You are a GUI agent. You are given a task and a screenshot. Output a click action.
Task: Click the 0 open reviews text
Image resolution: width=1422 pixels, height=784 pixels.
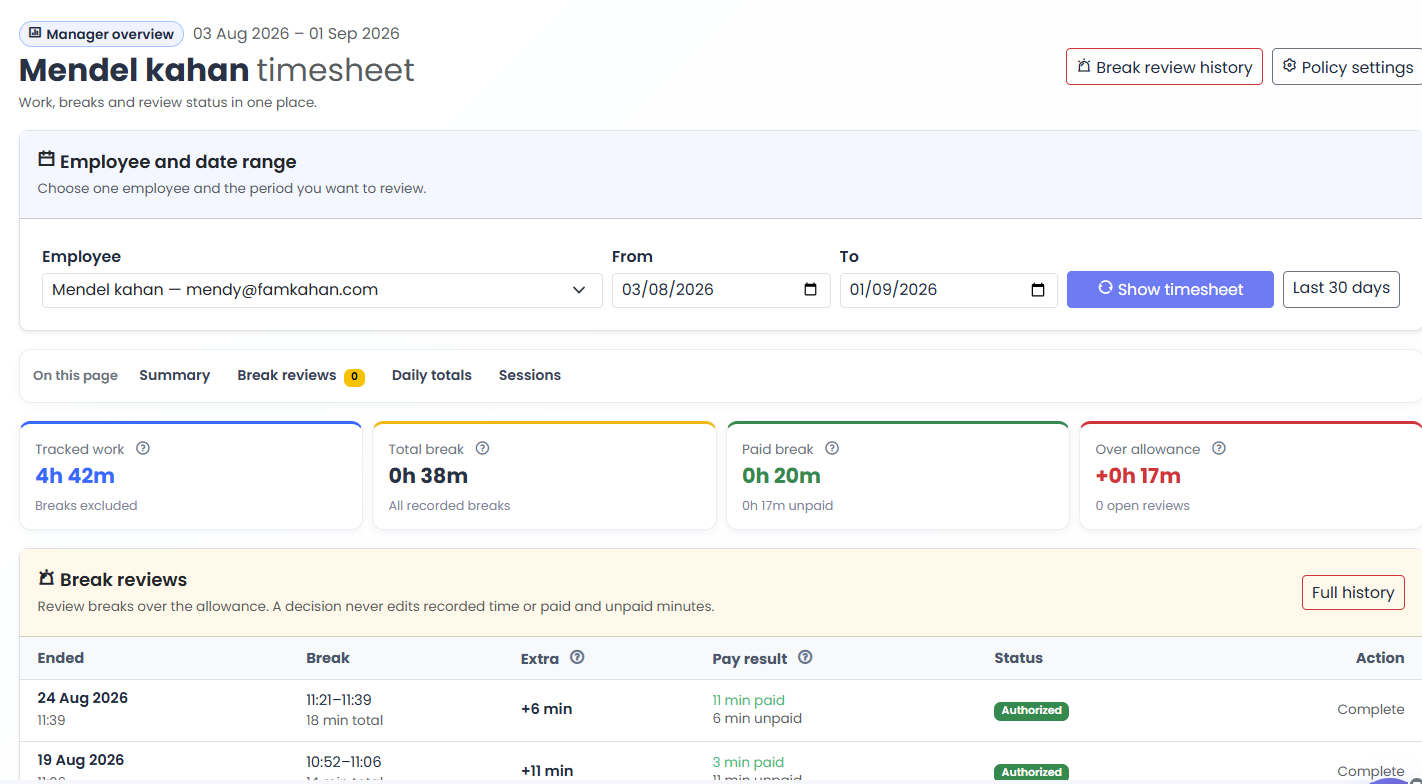(1142, 506)
